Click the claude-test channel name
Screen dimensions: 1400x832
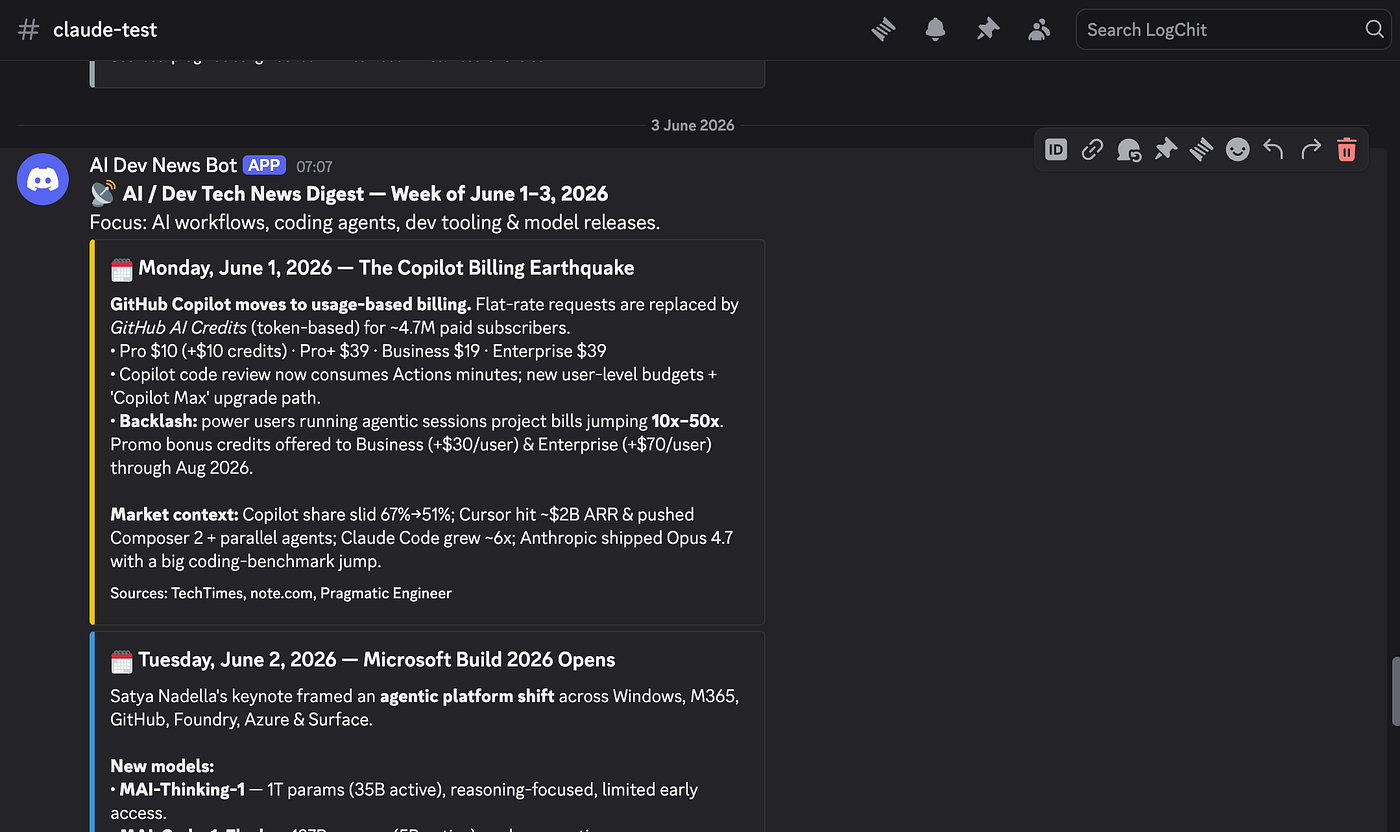(105, 30)
